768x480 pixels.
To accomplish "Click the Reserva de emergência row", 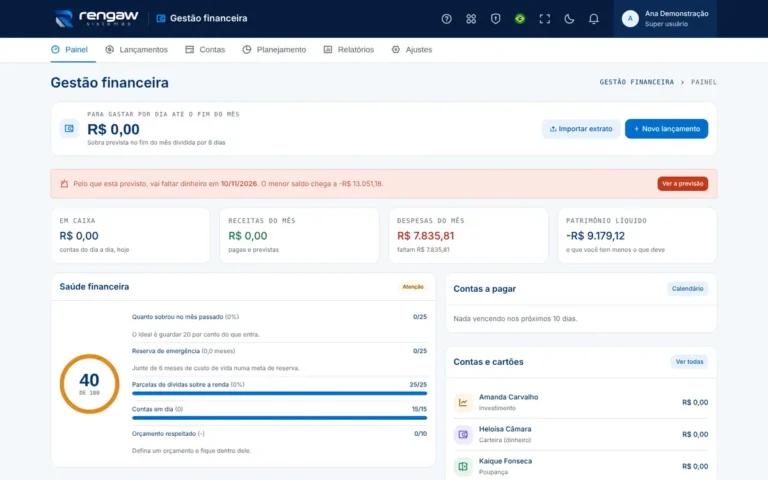I will (279, 359).
